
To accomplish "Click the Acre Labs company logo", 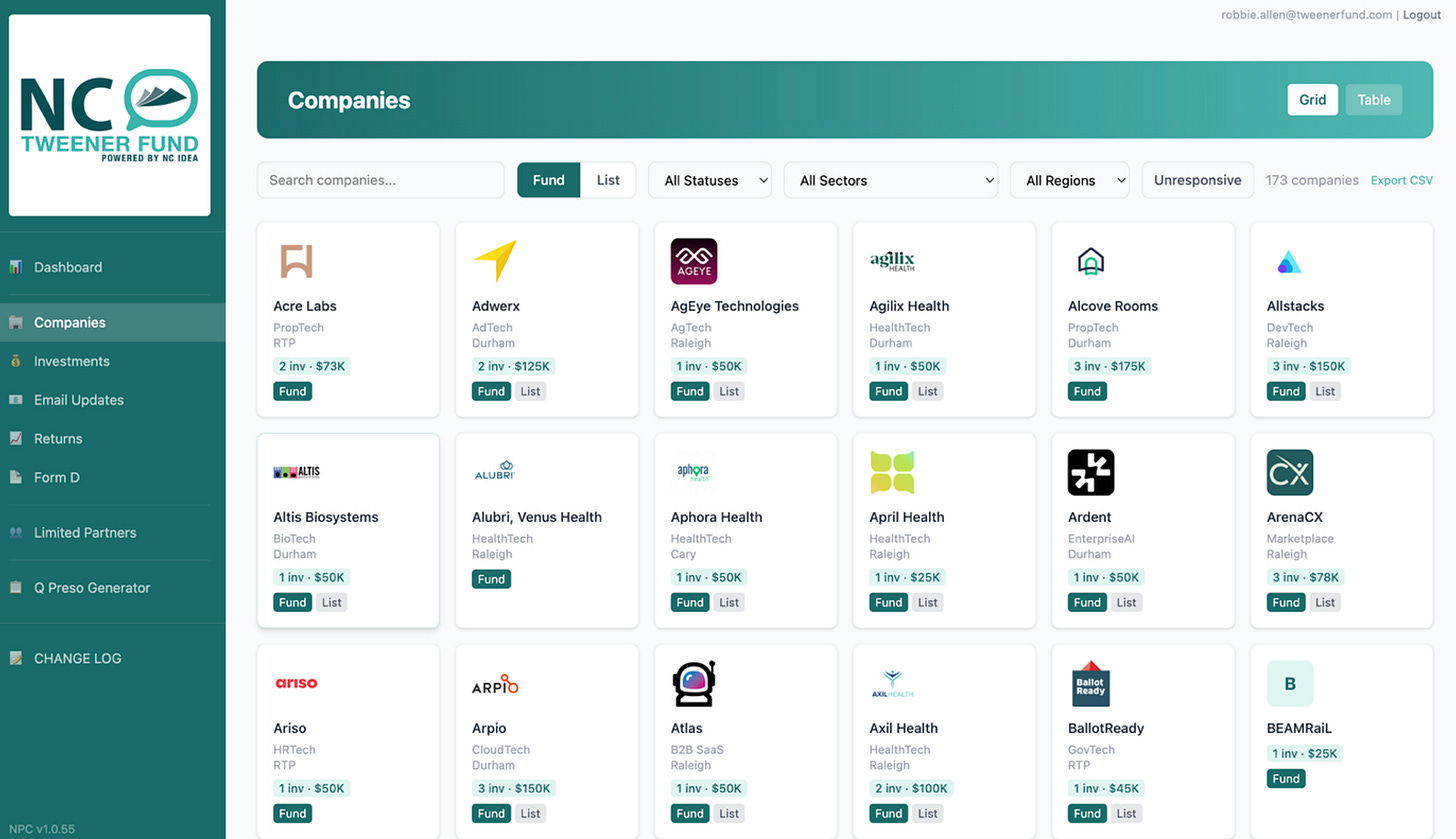I will (296, 261).
